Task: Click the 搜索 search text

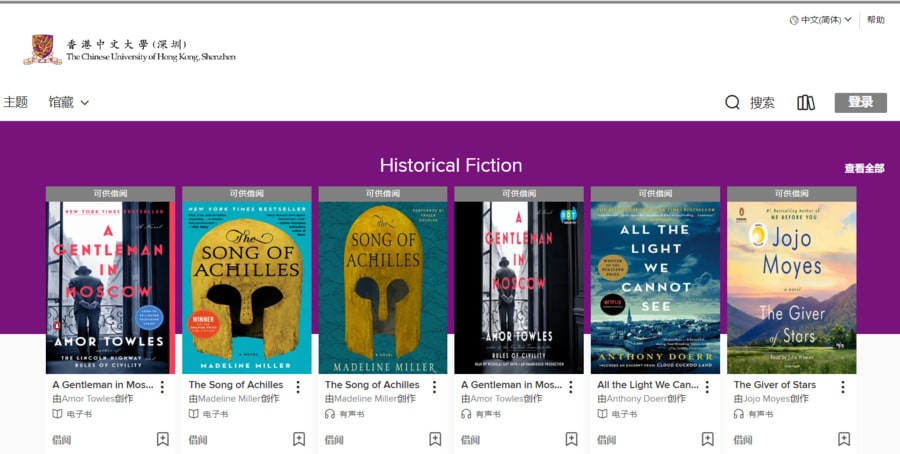Action: 762,103
